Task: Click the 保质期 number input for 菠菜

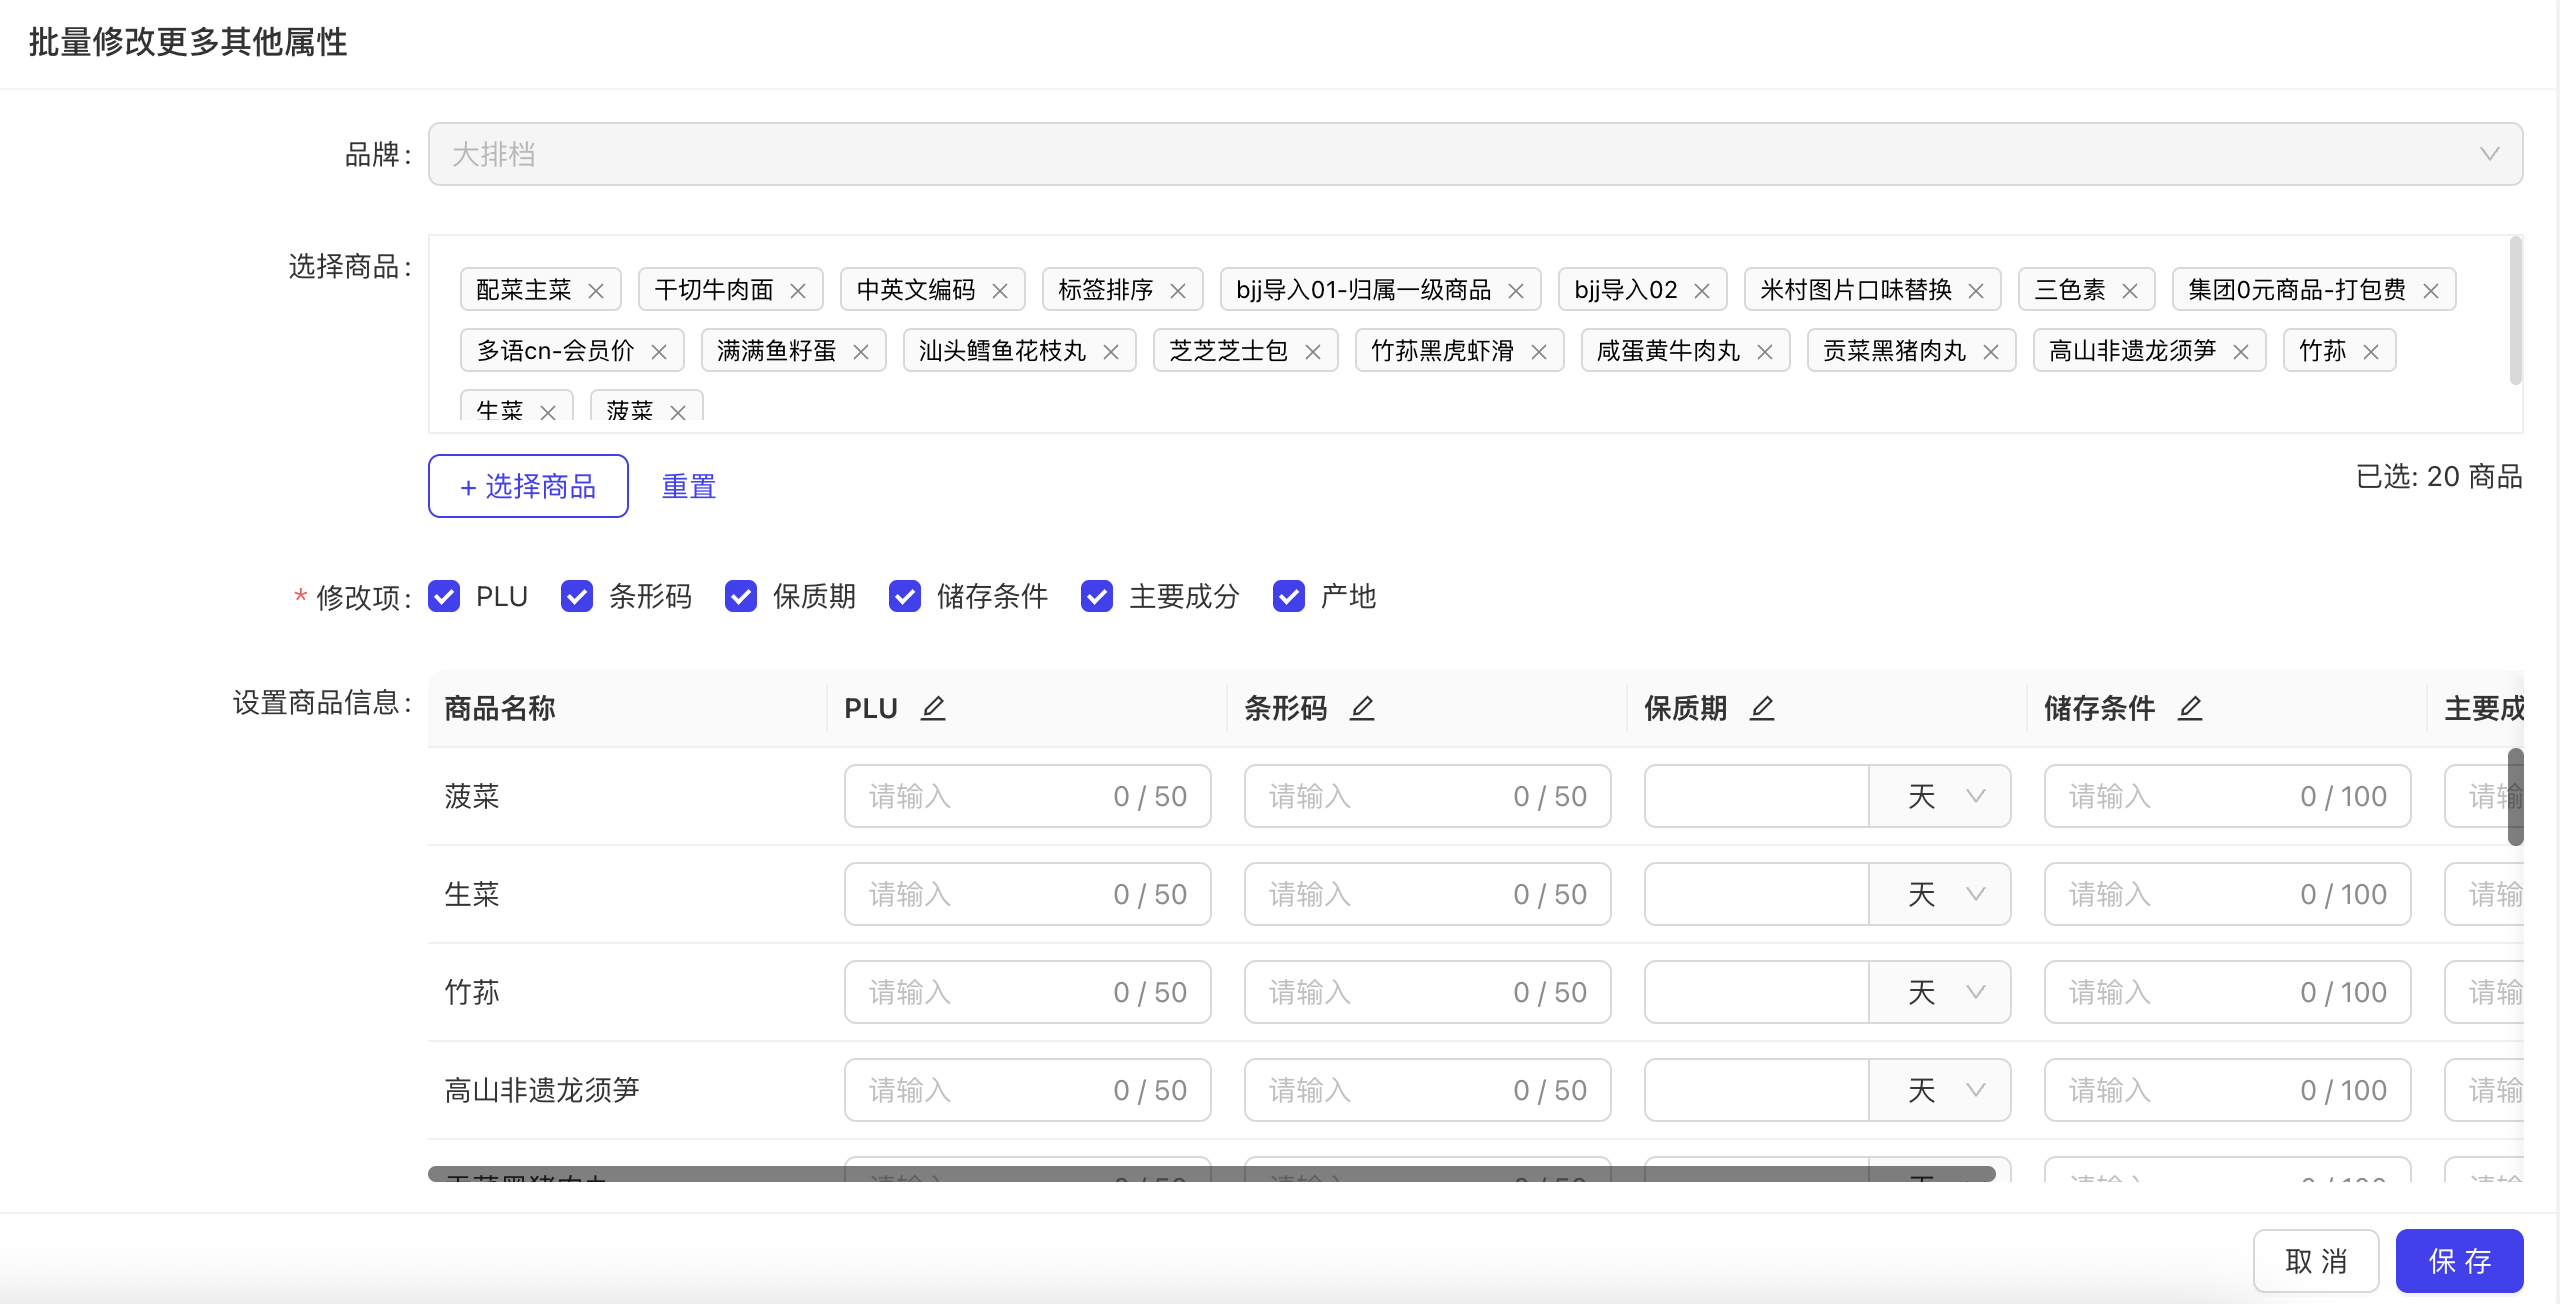Action: click(1757, 796)
